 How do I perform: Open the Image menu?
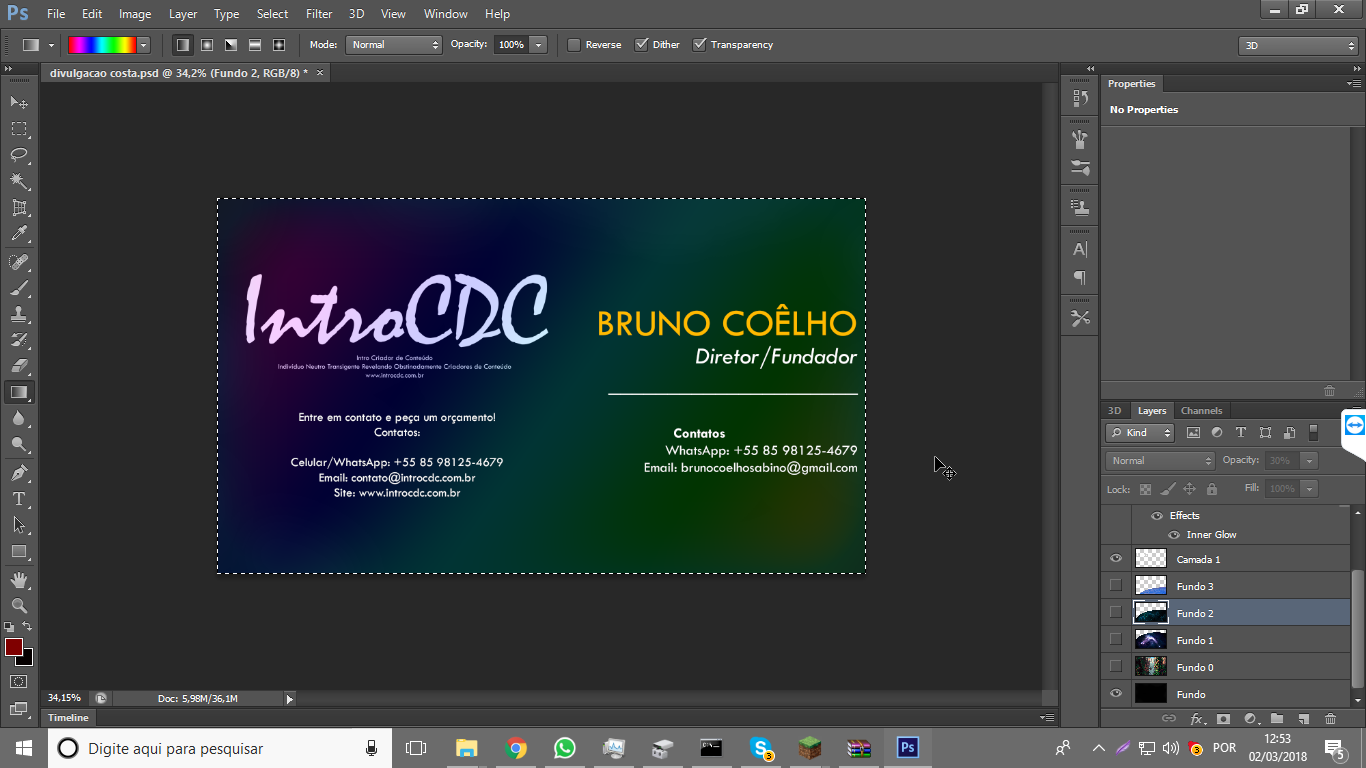[135, 14]
